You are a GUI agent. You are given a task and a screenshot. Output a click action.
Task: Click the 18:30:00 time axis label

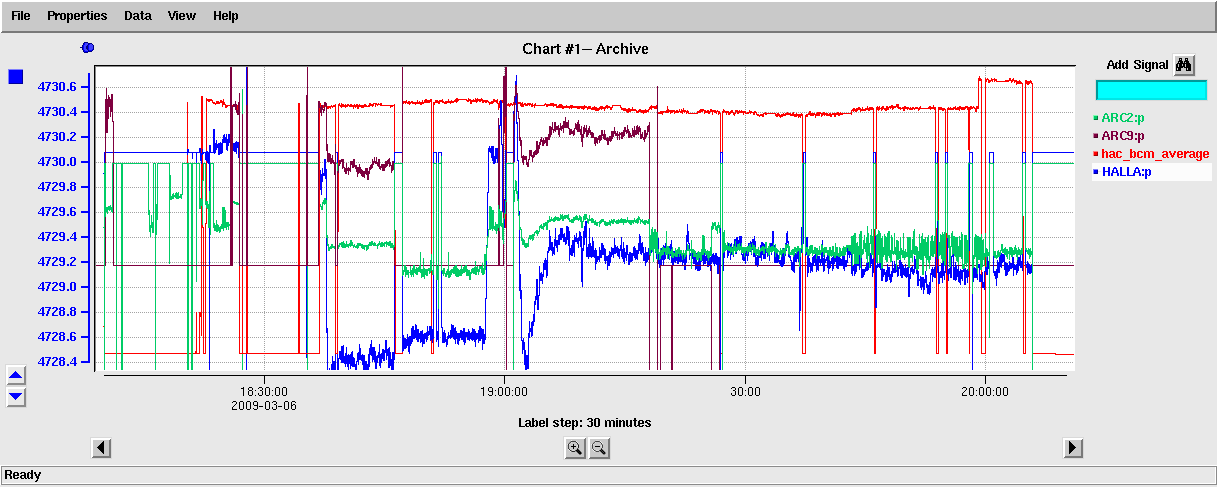click(x=263, y=392)
